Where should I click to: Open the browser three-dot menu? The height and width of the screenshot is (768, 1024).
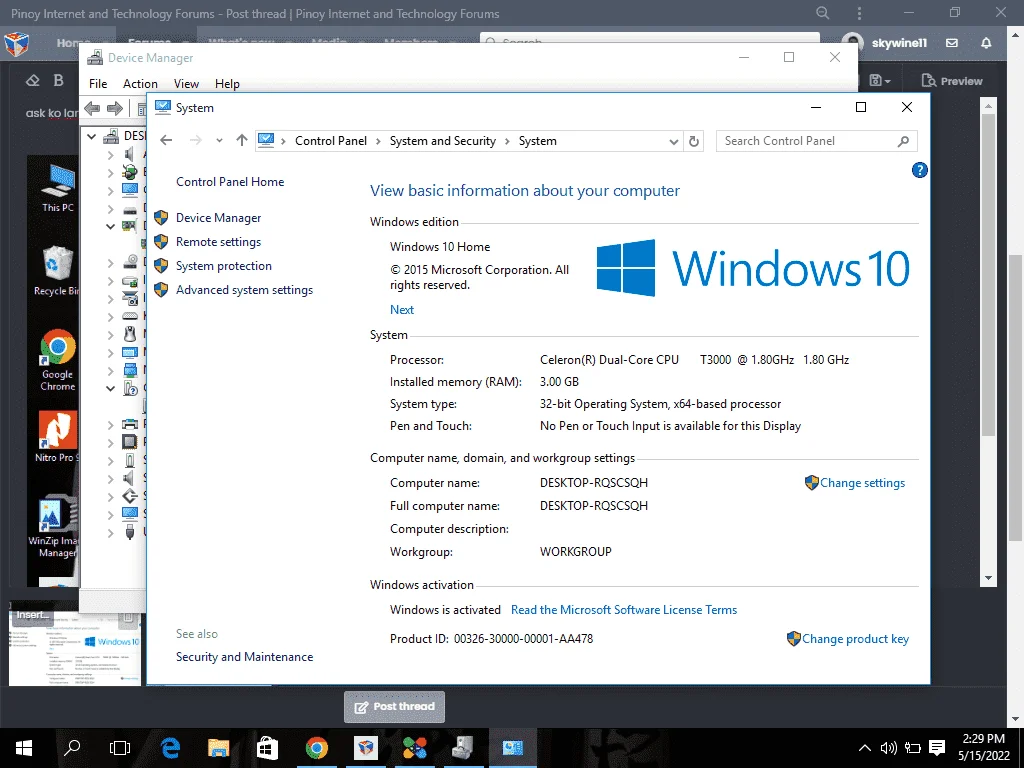[859, 13]
